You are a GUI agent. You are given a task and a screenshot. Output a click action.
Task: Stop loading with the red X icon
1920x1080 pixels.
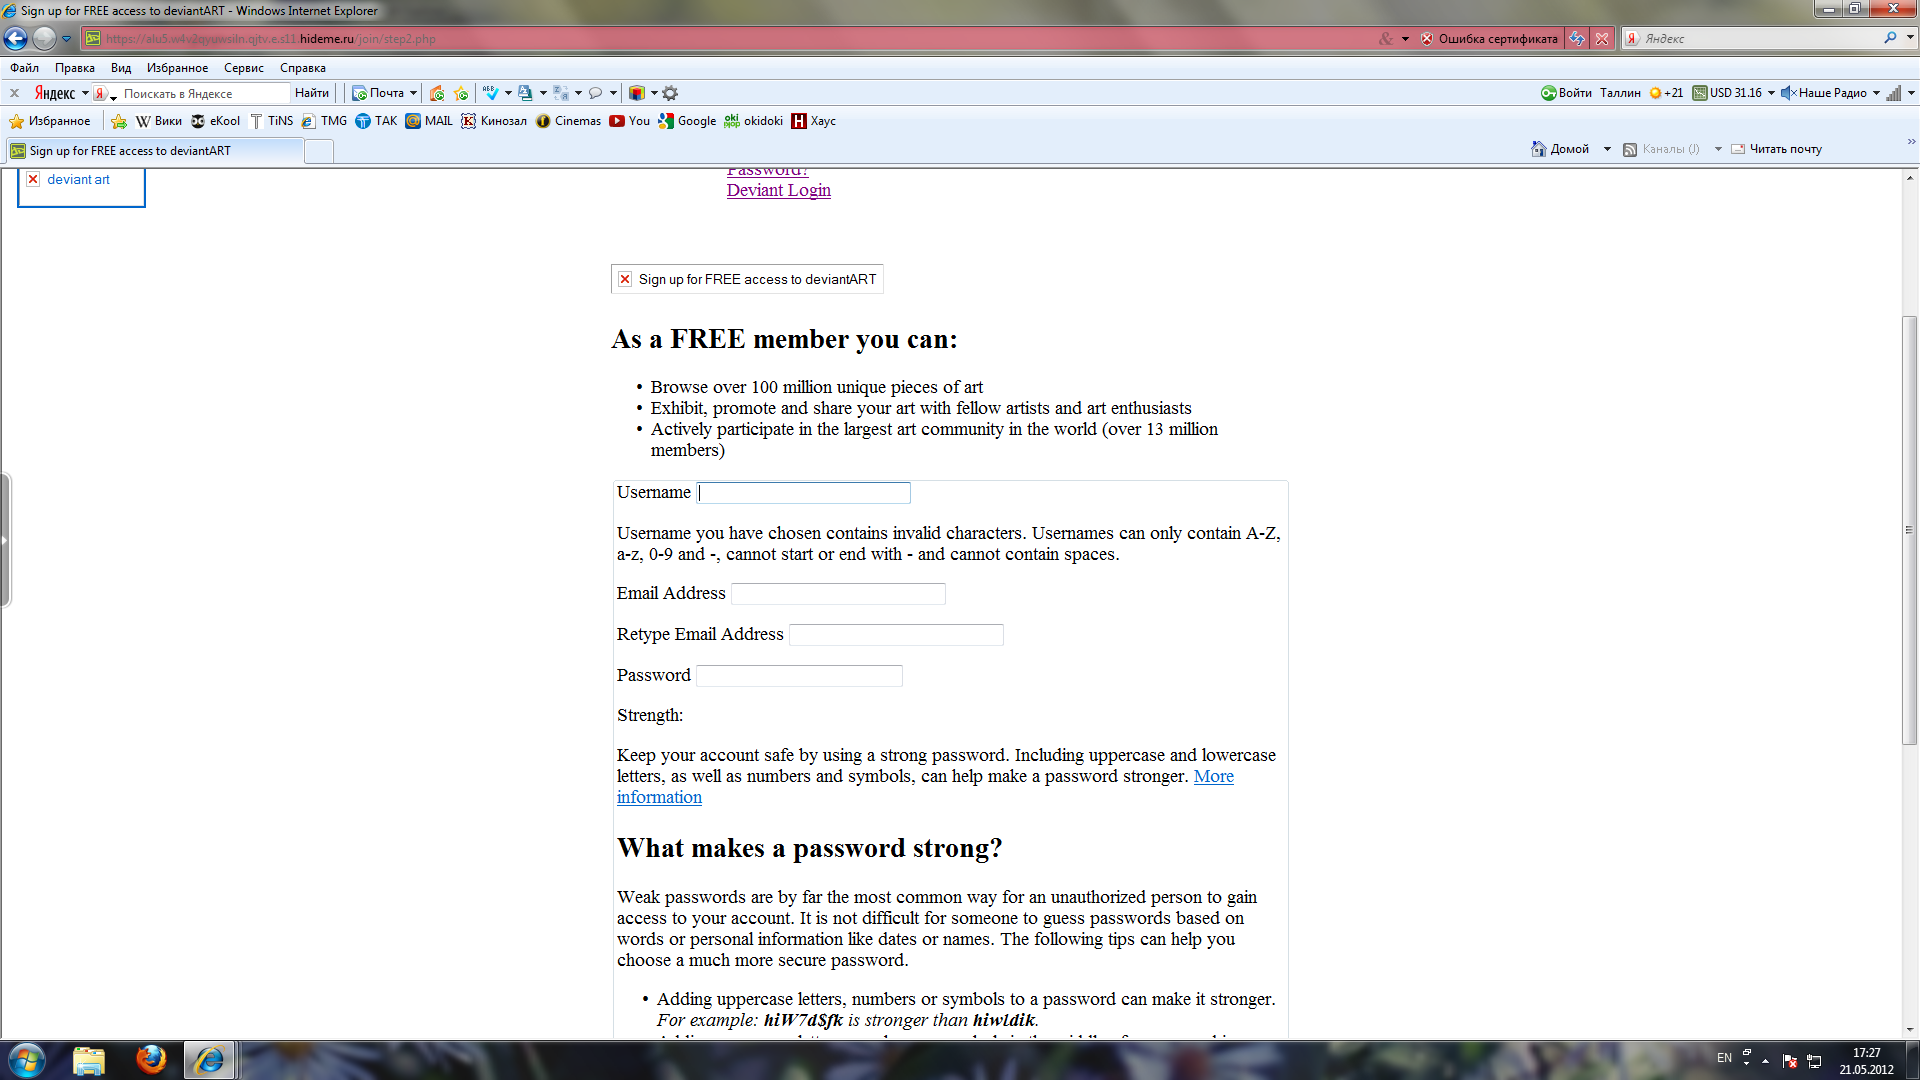coord(1602,38)
